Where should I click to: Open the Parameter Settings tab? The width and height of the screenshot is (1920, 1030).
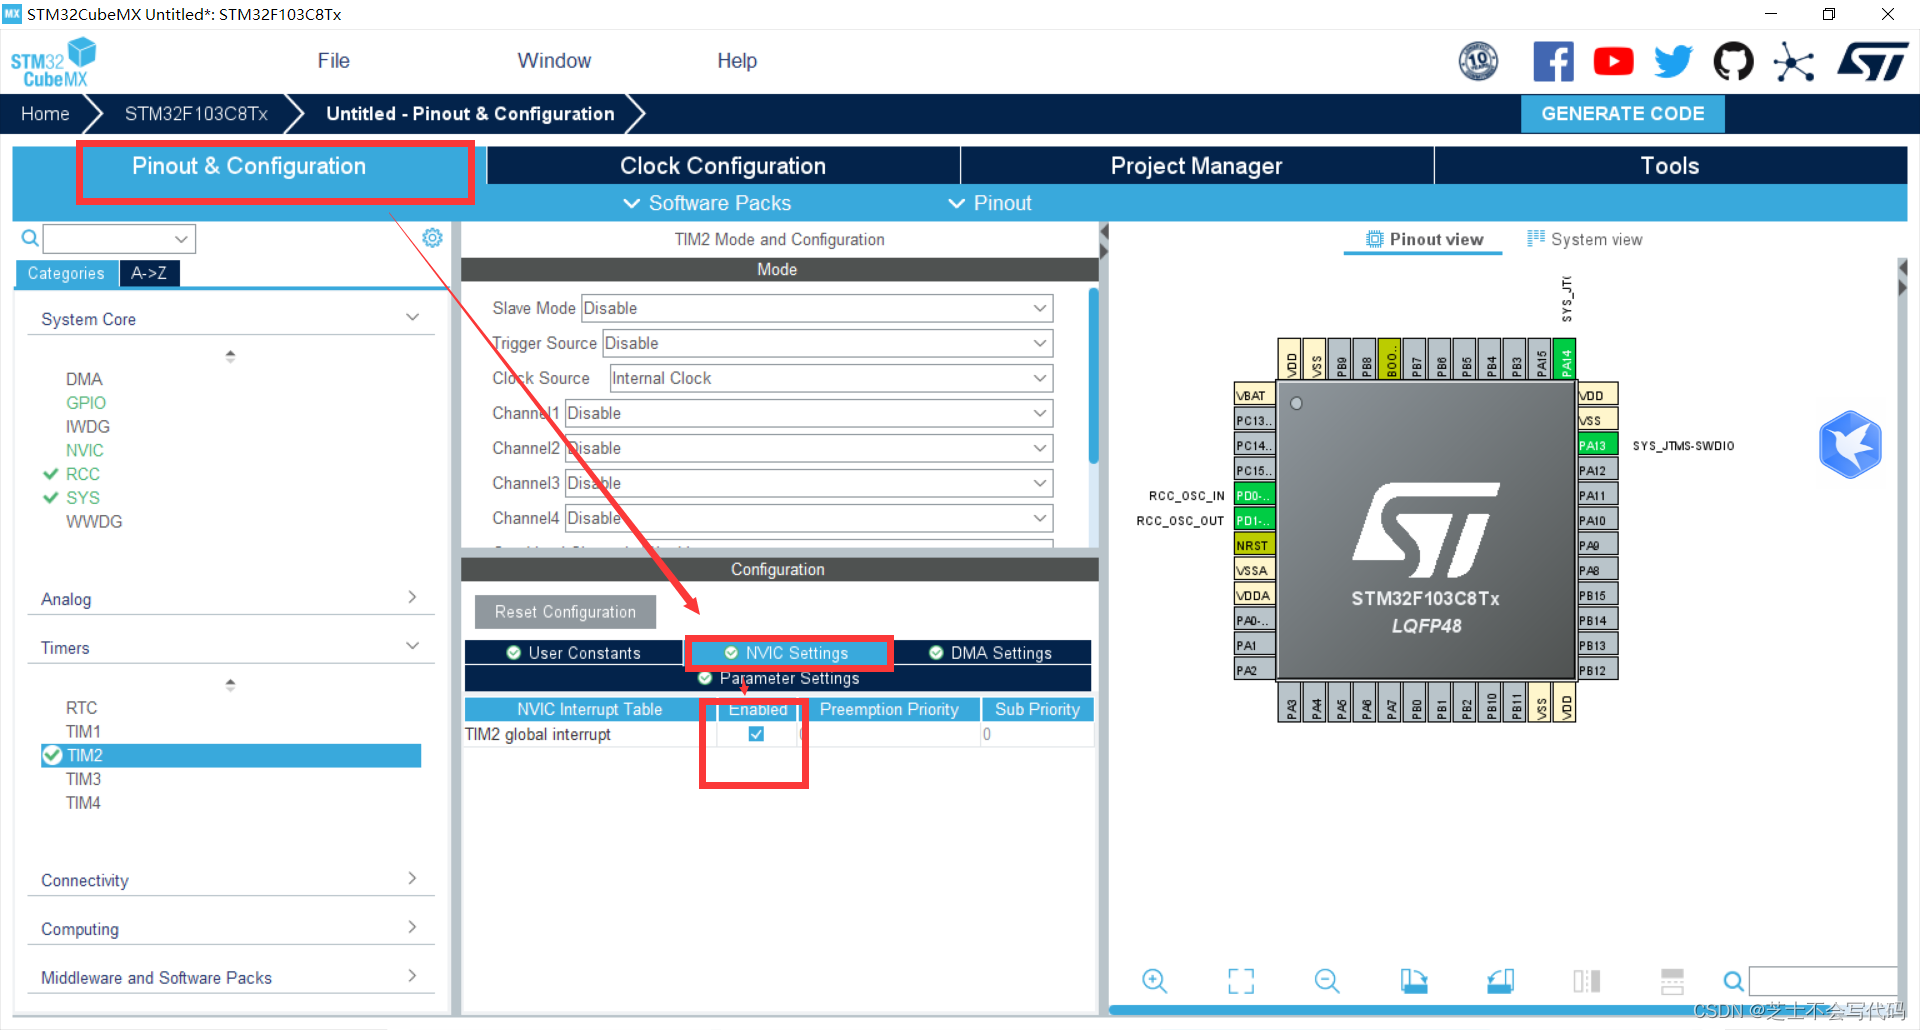point(778,678)
